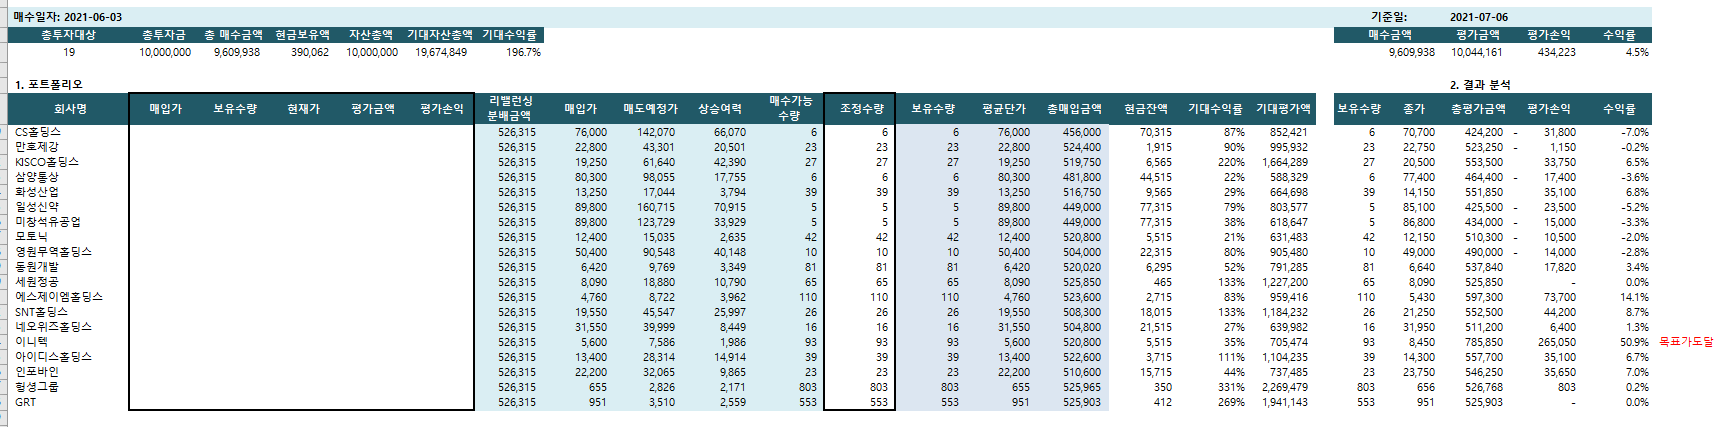Image resolution: width=1724 pixels, height=427 pixels.
Task: Click the 390,062 cash holding value
Action: pyautogui.click(x=309, y=52)
